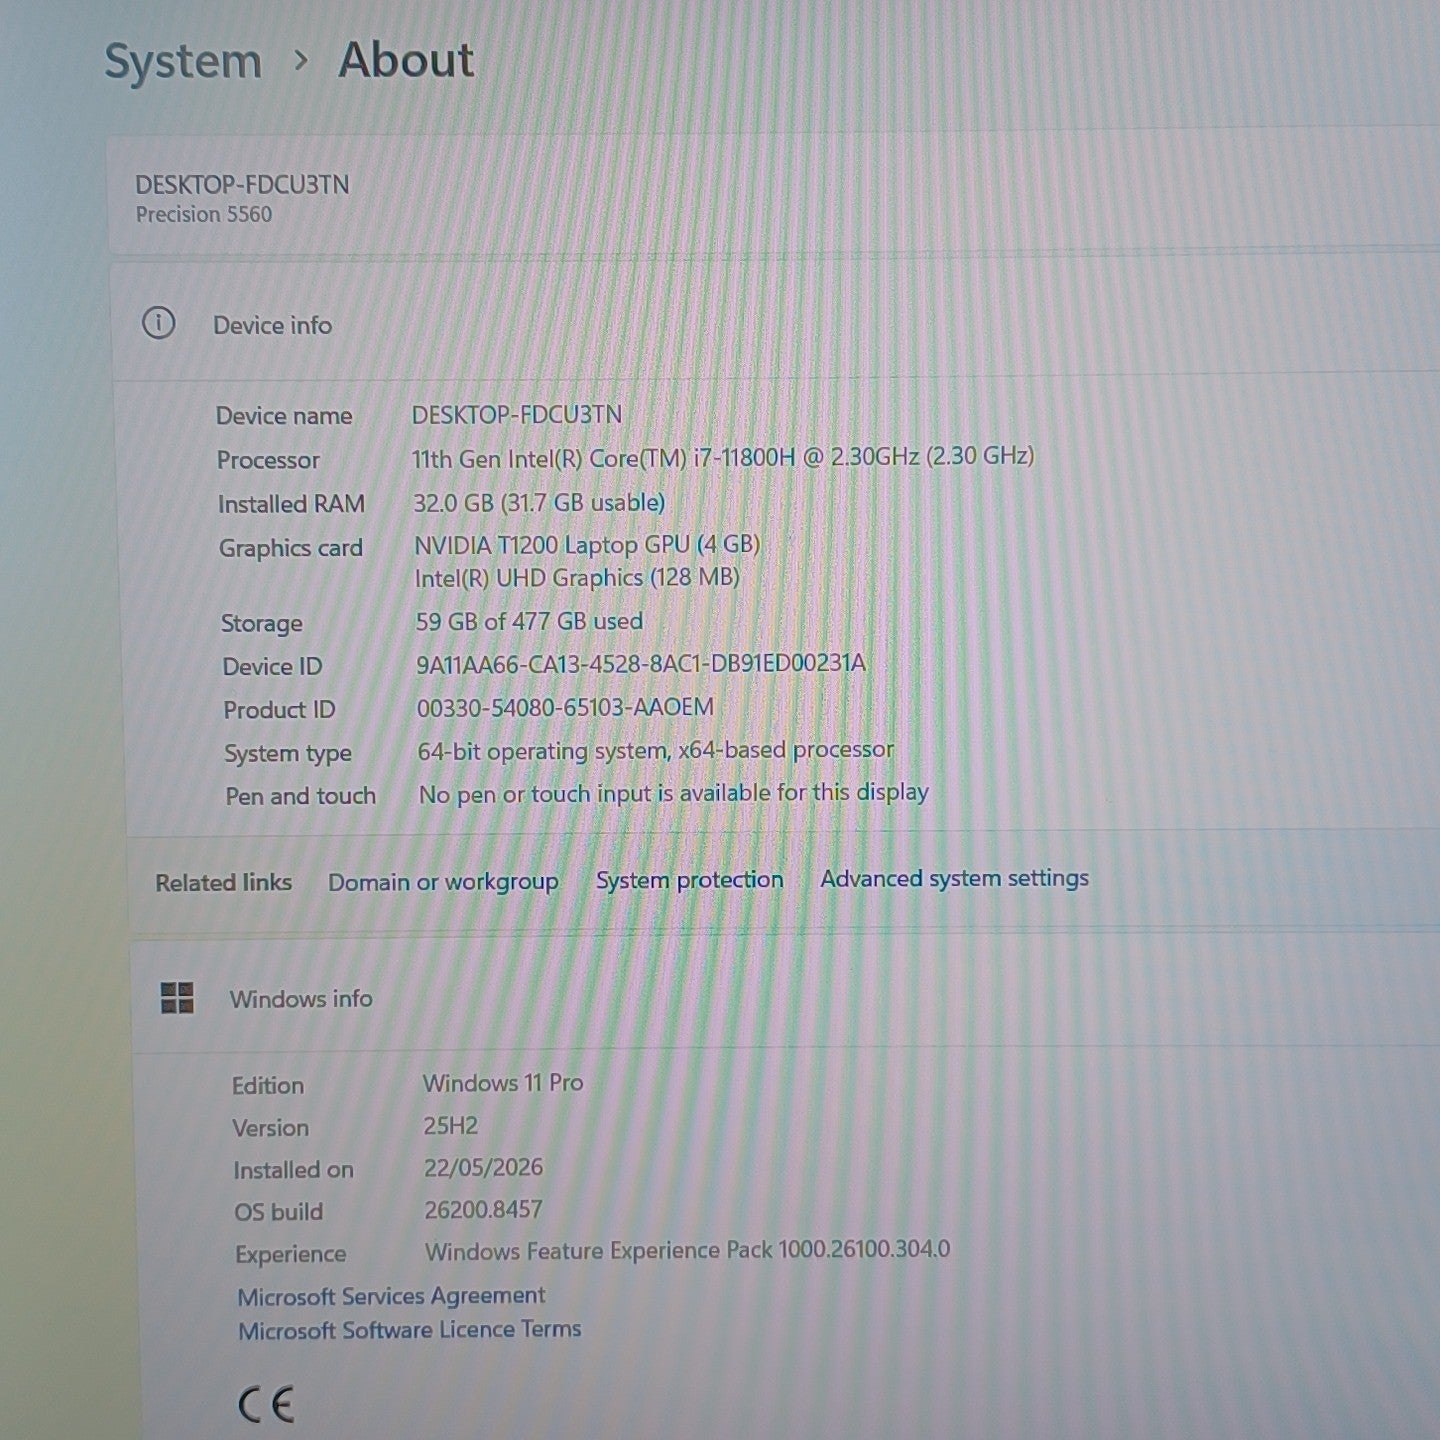The image size is (1440, 1440).
Task: Click the Device info circle icon
Action: pos(158,323)
